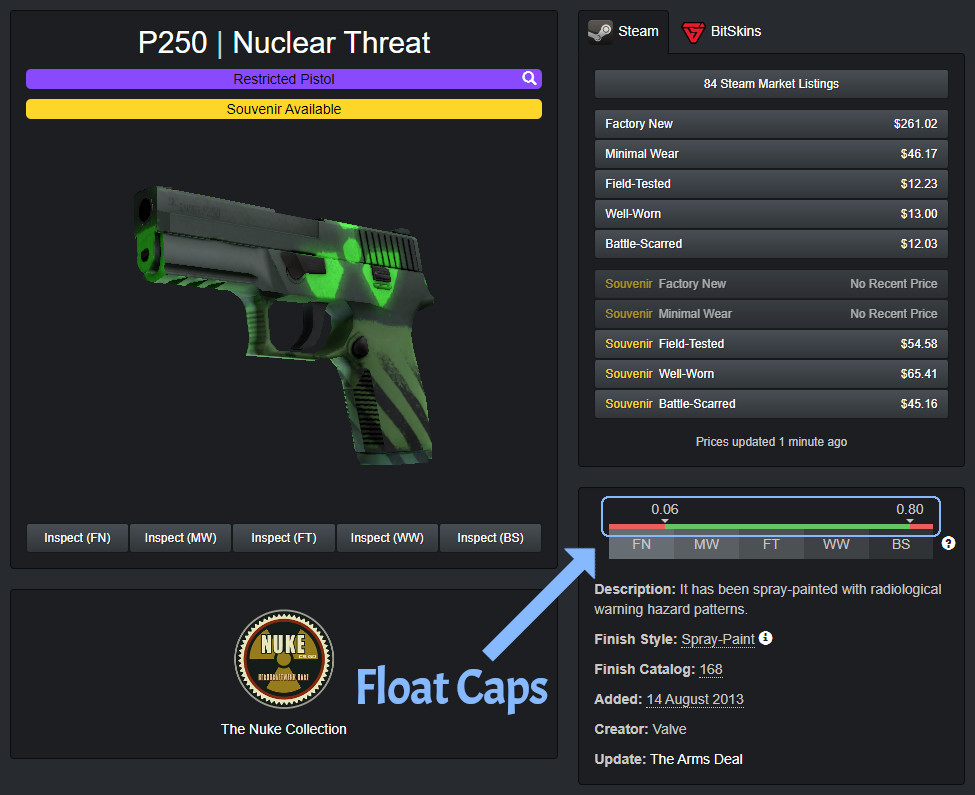Viewport: 975px width, 795px height.
Task: Click the Spray-Paint finish style link
Action: (x=718, y=639)
